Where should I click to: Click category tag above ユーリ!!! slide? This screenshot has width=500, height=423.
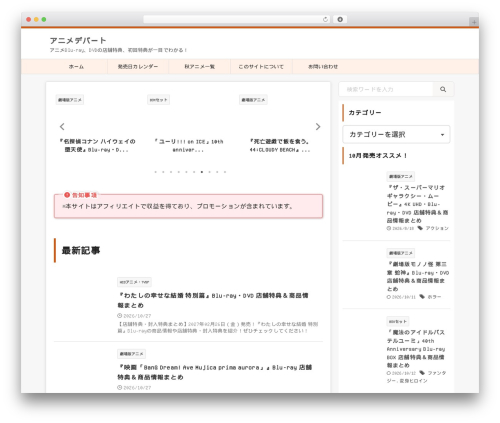[x=159, y=100]
